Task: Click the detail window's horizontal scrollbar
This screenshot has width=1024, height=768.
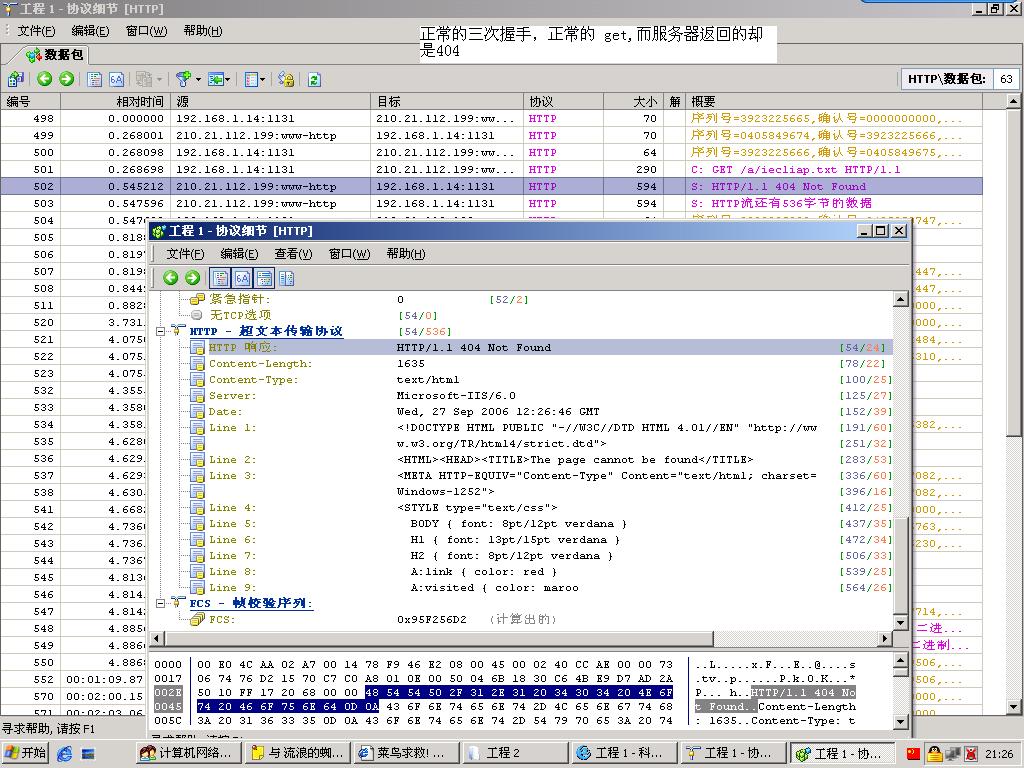Action: pos(520,638)
